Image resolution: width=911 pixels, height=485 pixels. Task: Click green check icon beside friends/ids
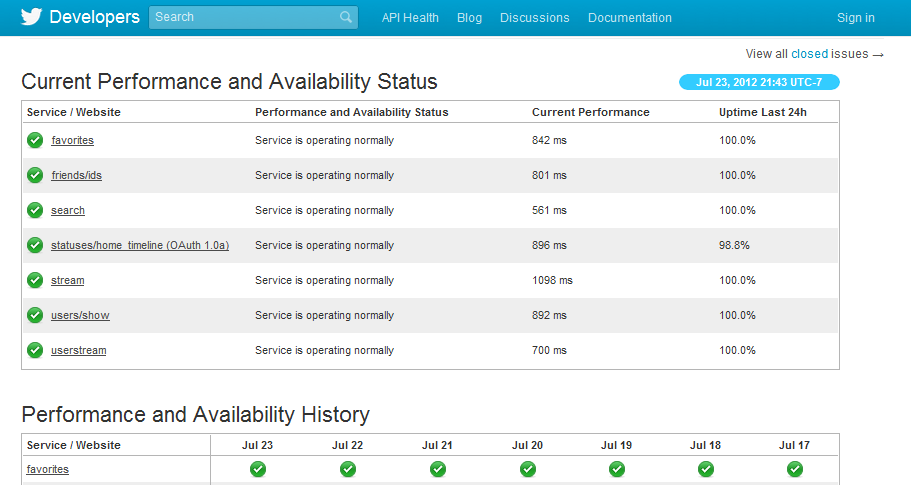pos(35,175)
